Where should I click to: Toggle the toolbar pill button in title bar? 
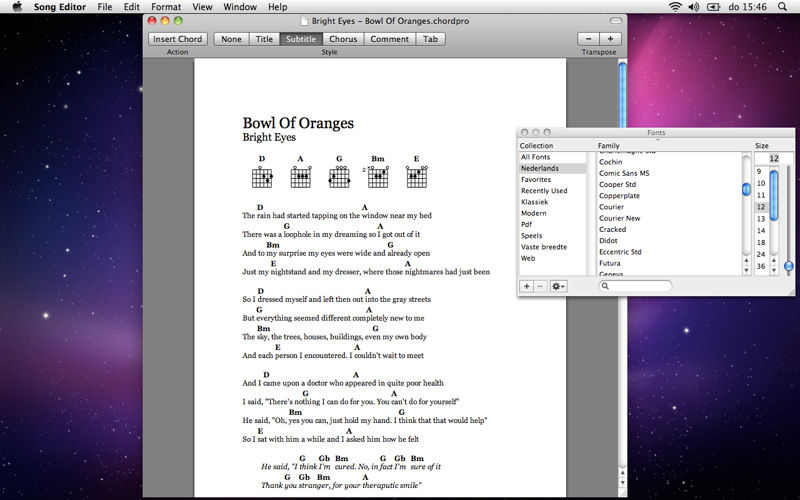click(616, 21)
